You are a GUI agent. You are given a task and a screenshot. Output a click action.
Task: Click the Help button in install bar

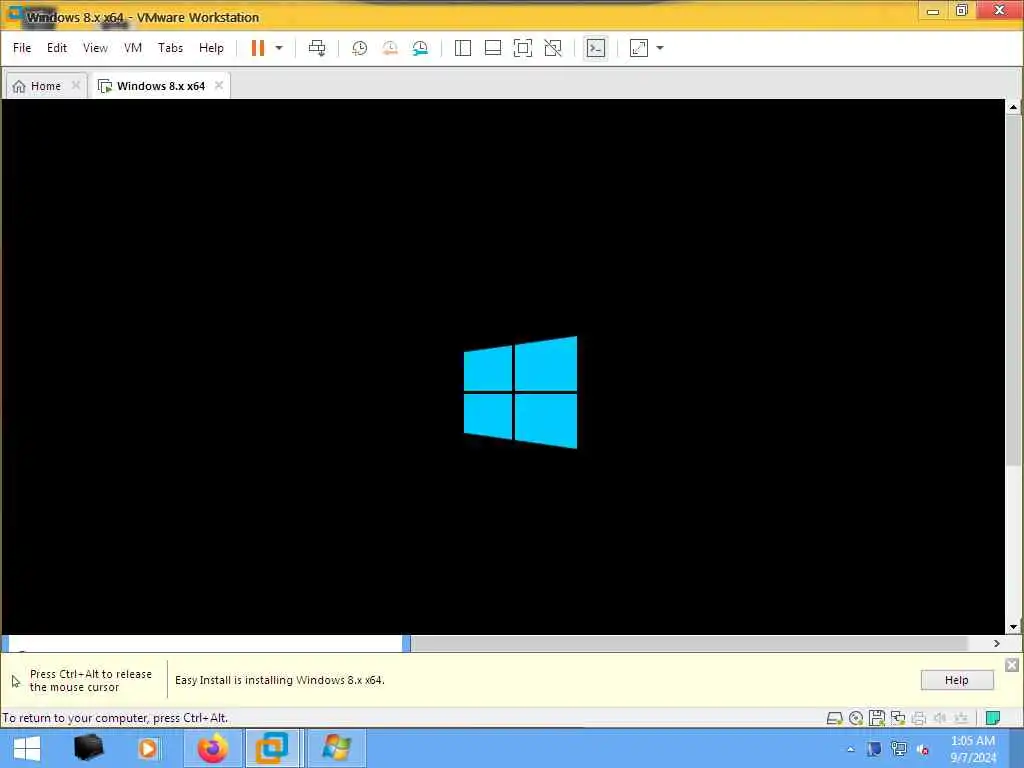957,680
